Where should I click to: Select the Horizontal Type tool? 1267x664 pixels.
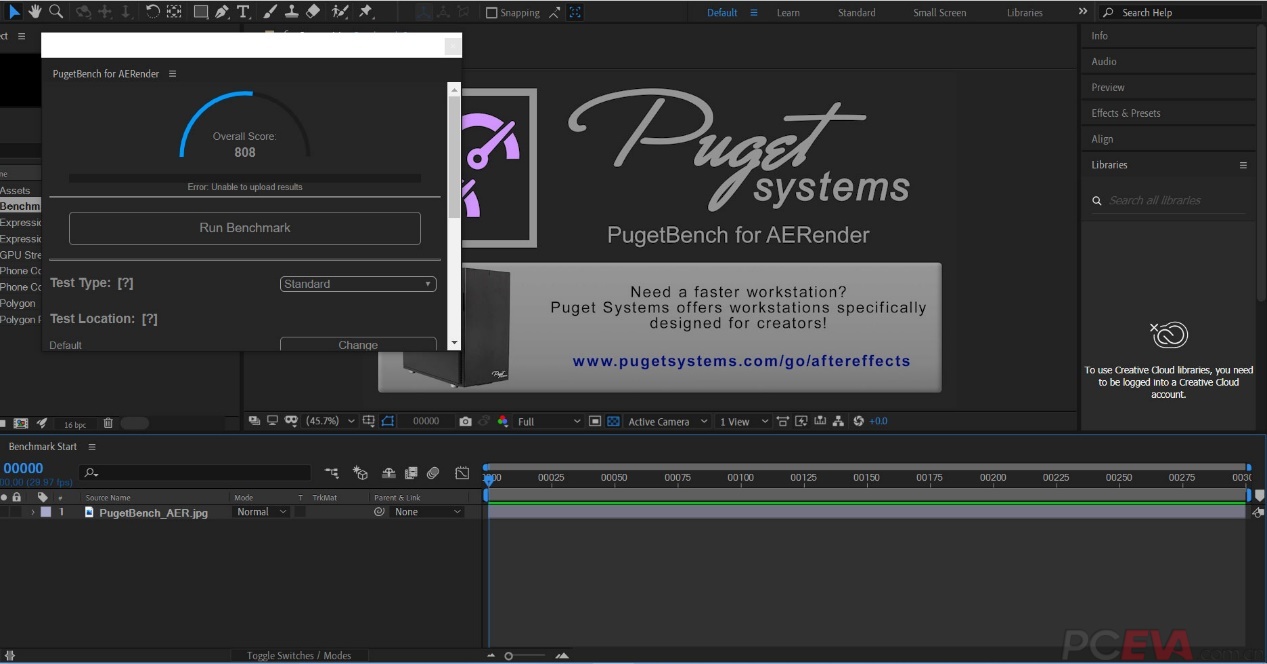tap(243, 12)
